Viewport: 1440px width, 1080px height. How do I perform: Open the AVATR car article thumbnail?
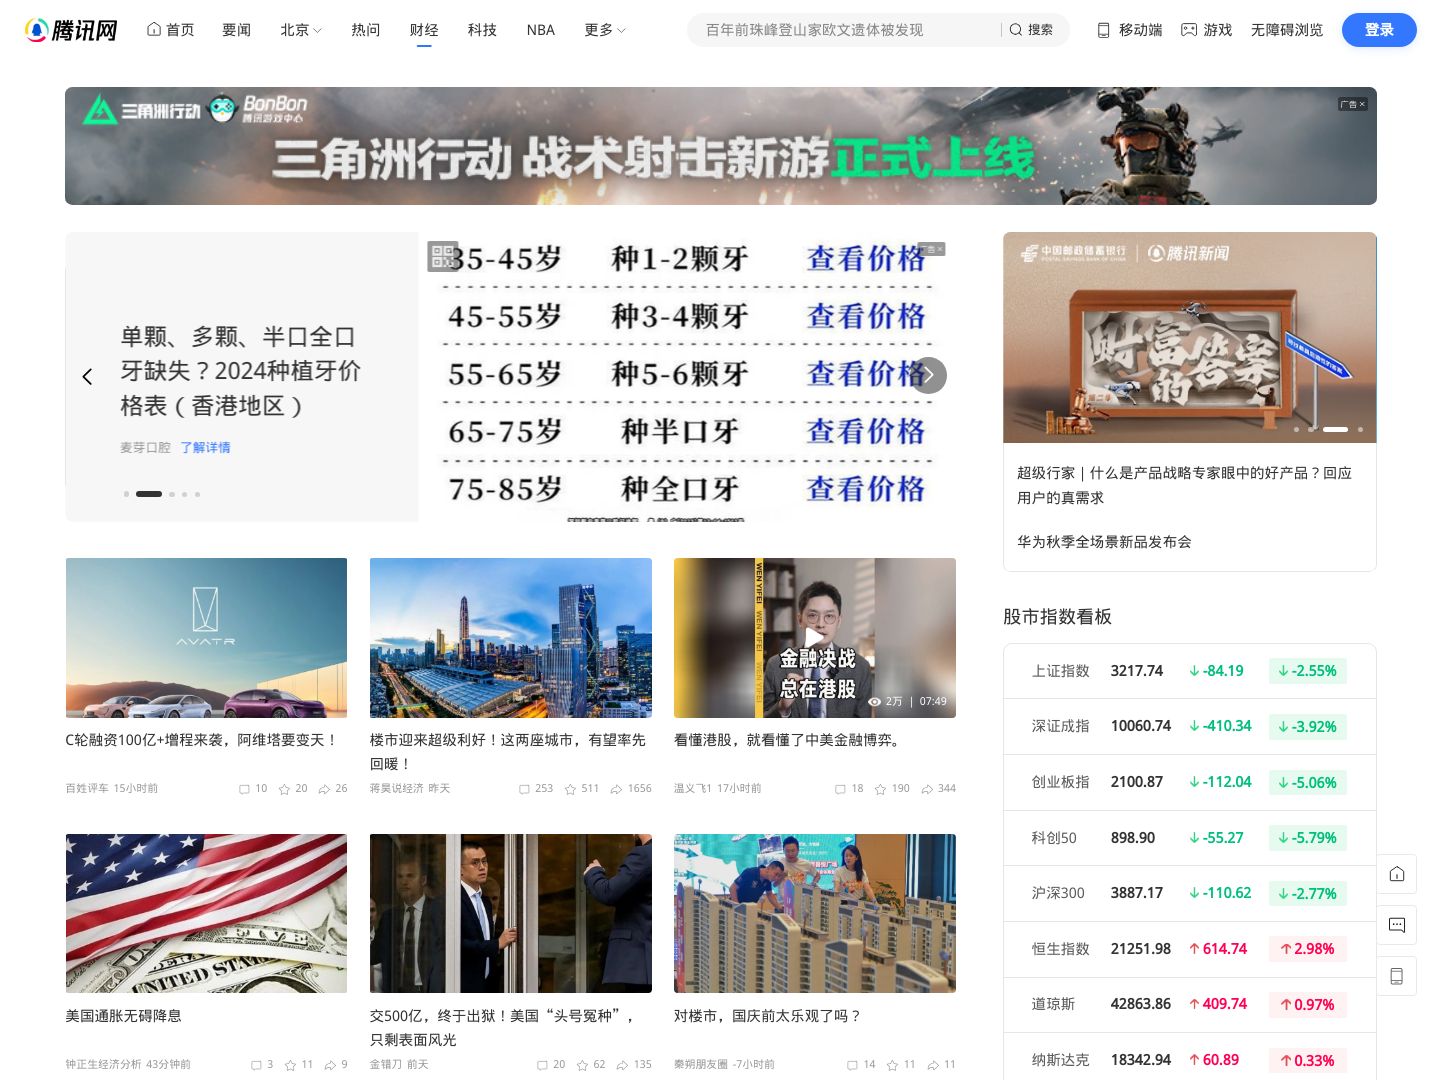206,638
